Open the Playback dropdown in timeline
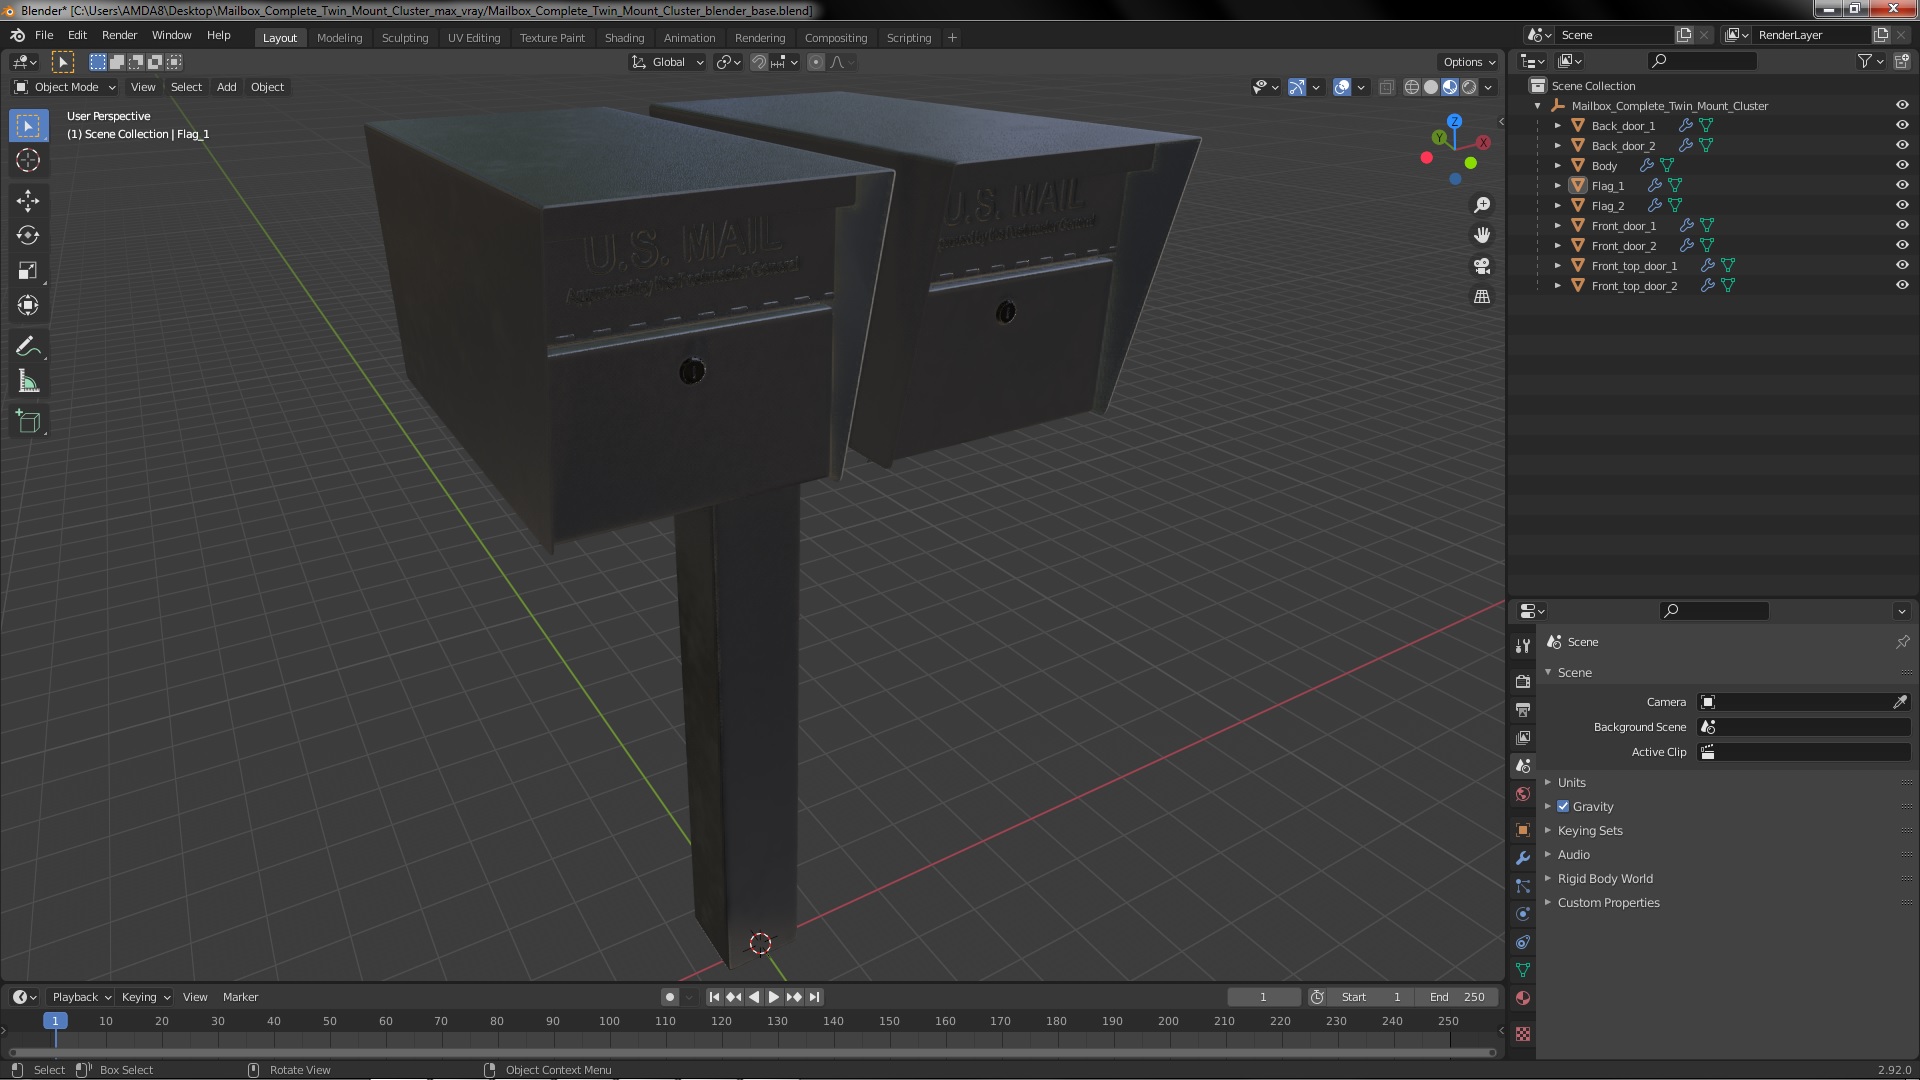The height and width of the screenshot is (1080, 1920). click(x=80, y=997)
